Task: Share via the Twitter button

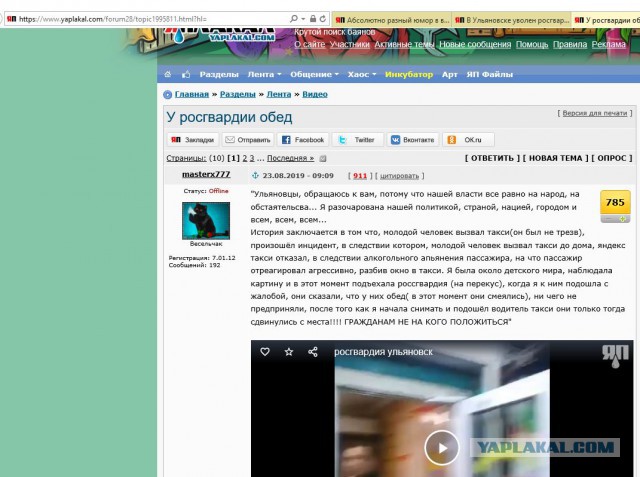Action: (x=358, y=140)
